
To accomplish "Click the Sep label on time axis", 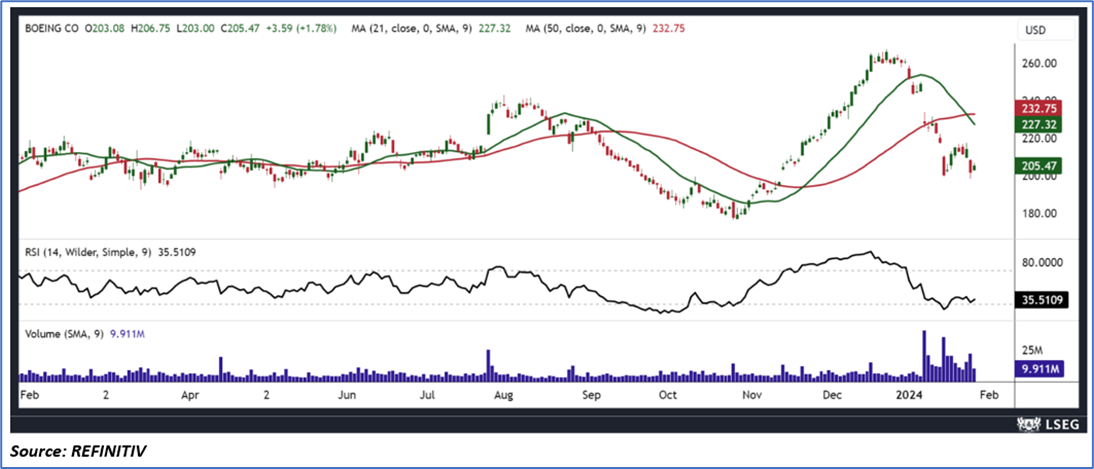I will [591, 395].
